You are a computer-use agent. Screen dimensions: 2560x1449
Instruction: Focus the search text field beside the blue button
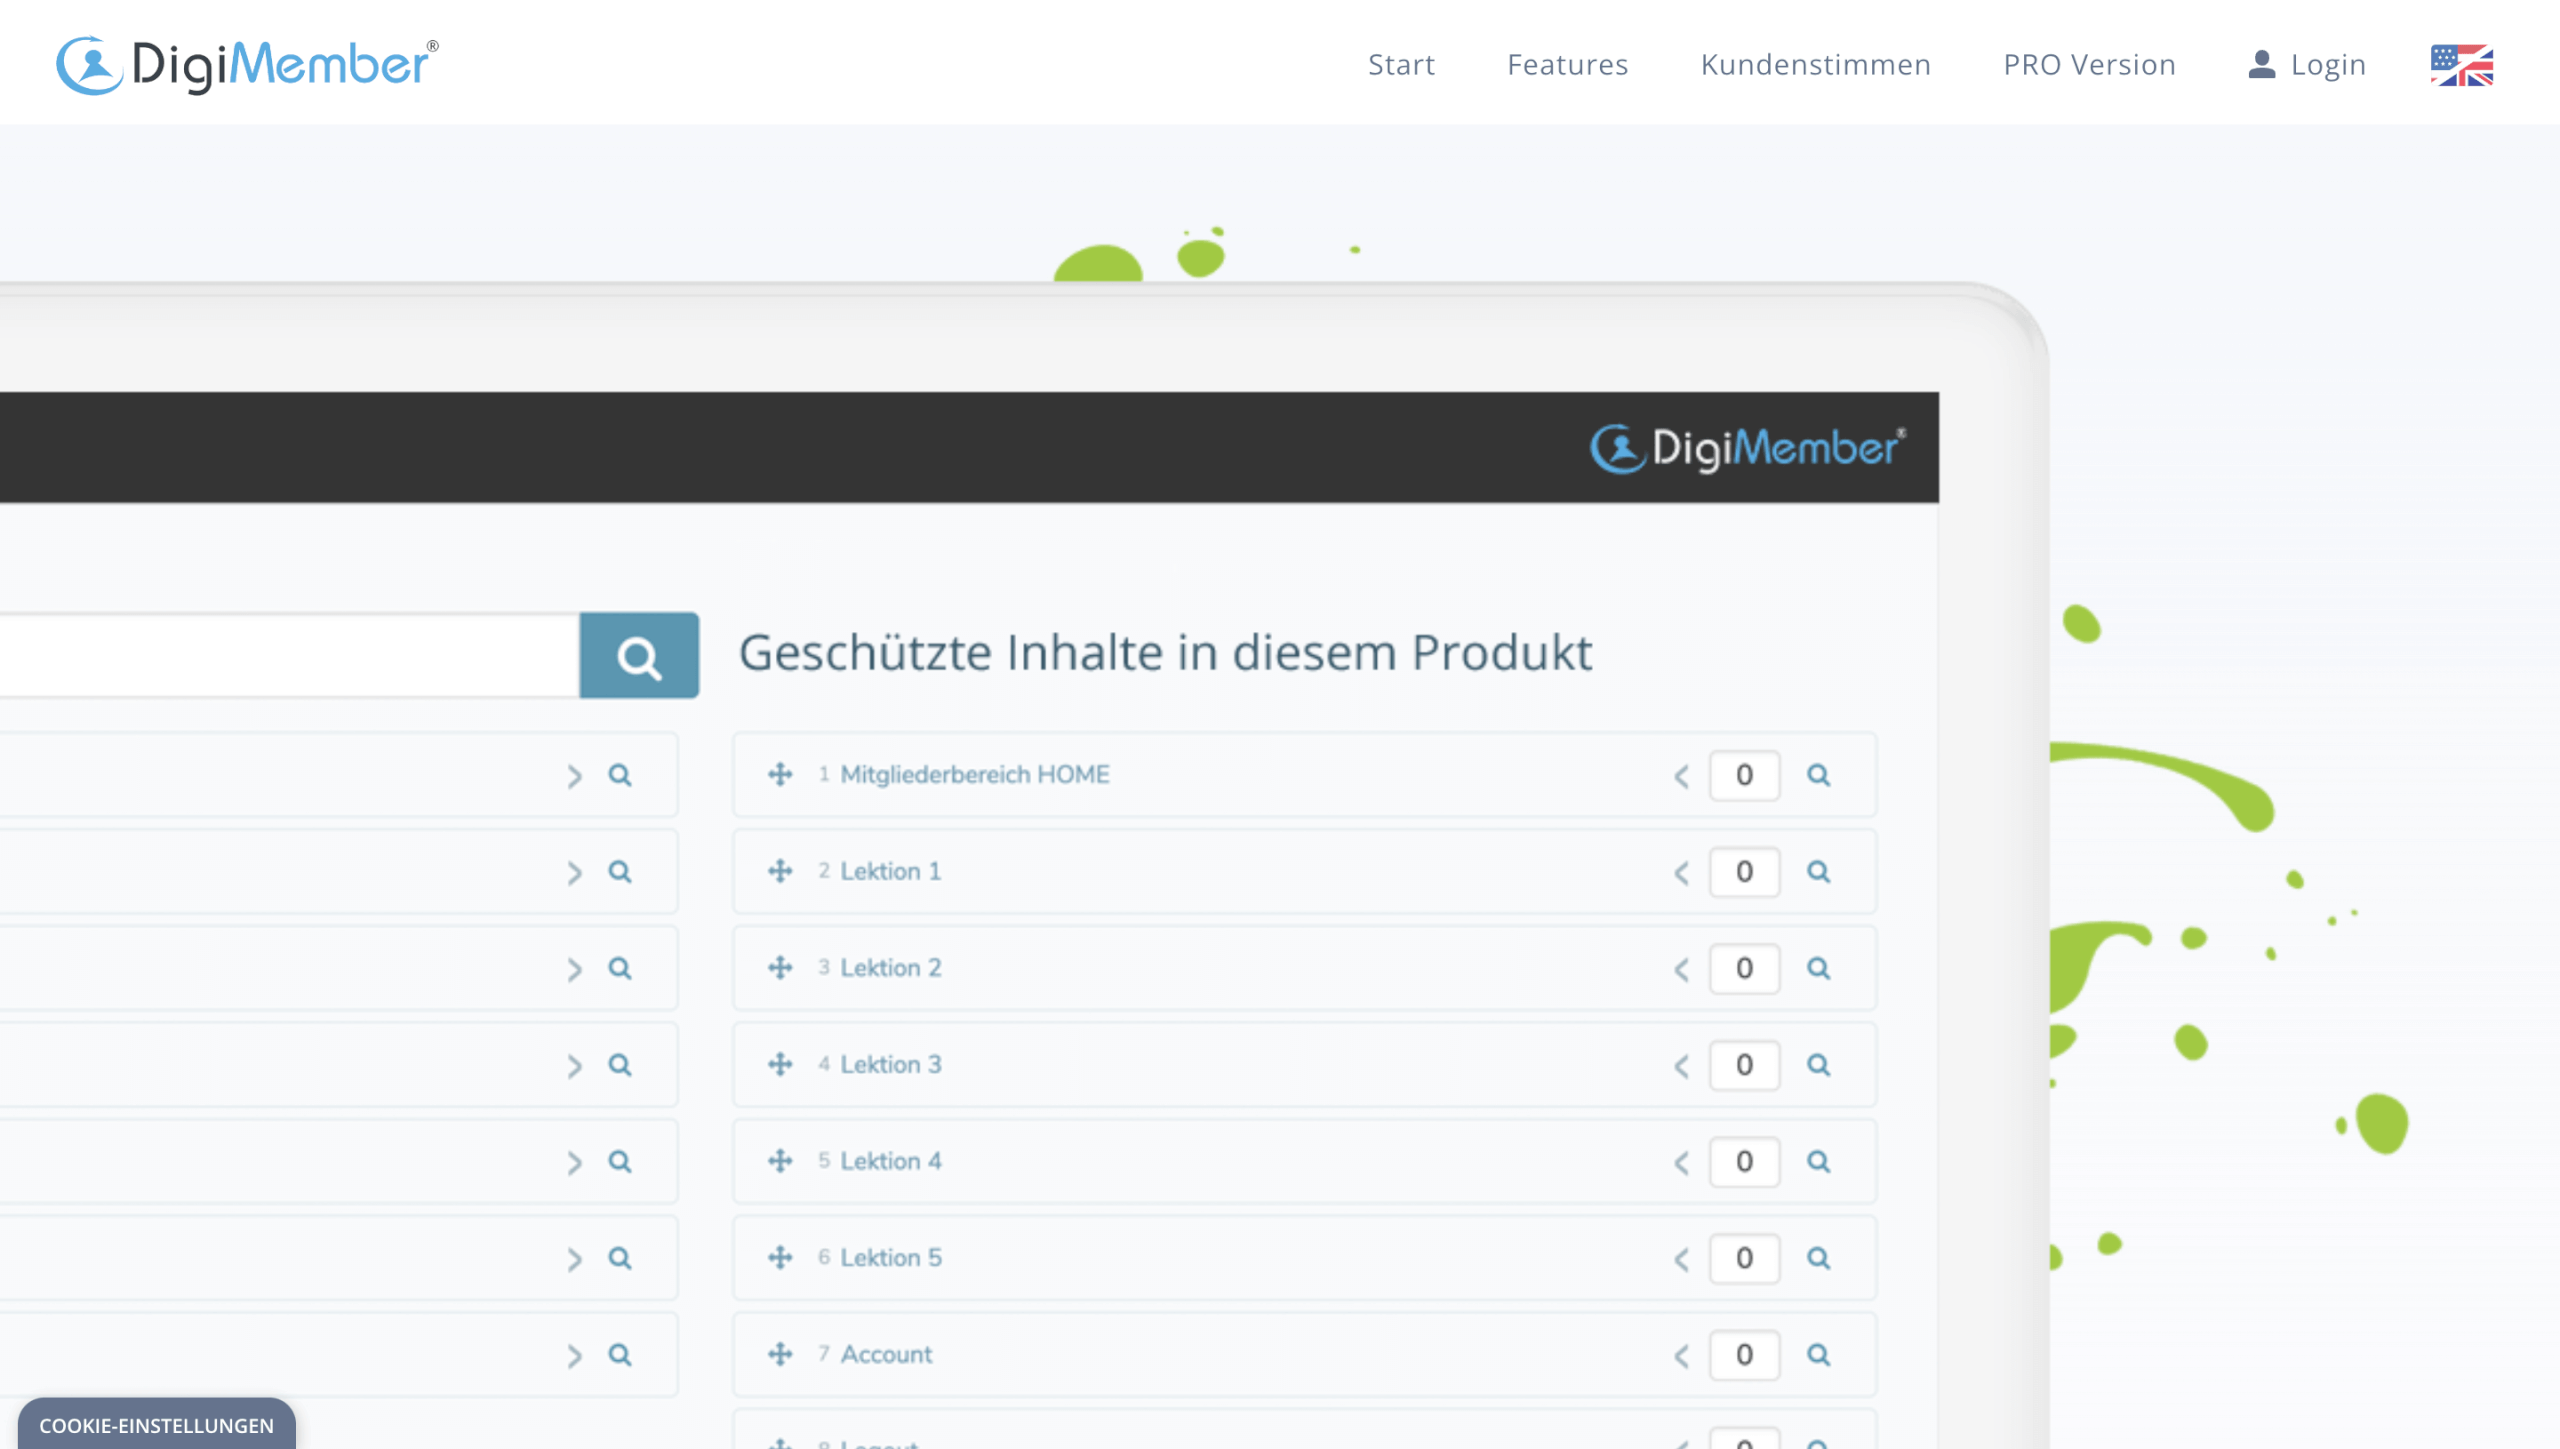(289, 656)
